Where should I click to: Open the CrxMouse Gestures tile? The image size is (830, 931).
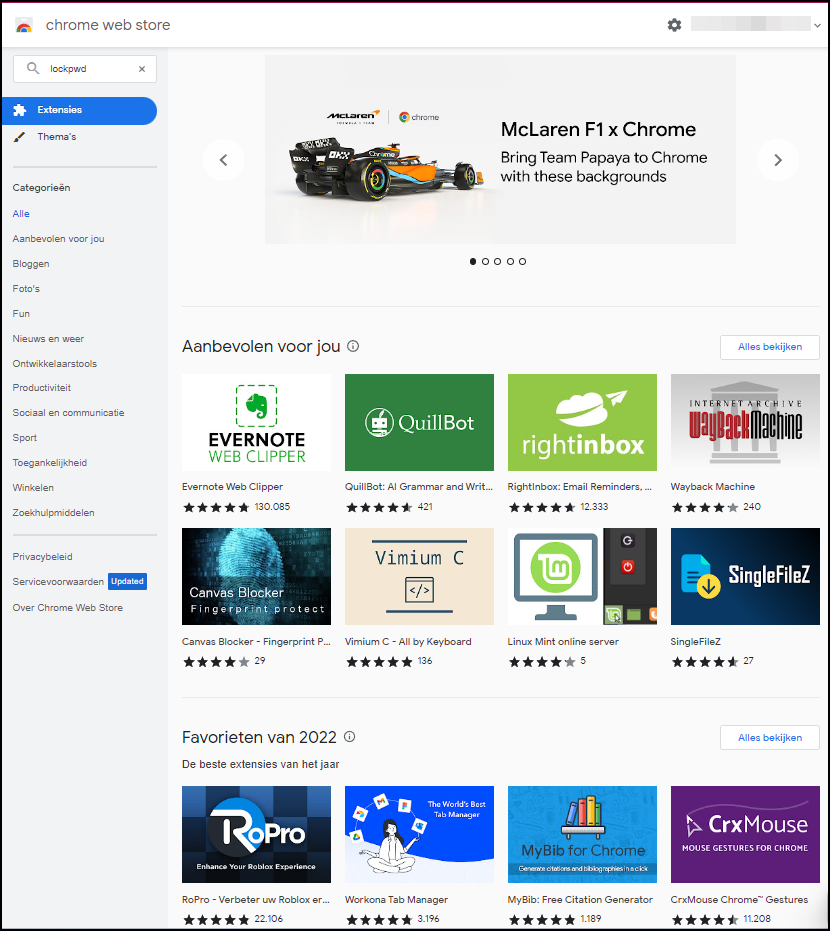pos(745,834)
